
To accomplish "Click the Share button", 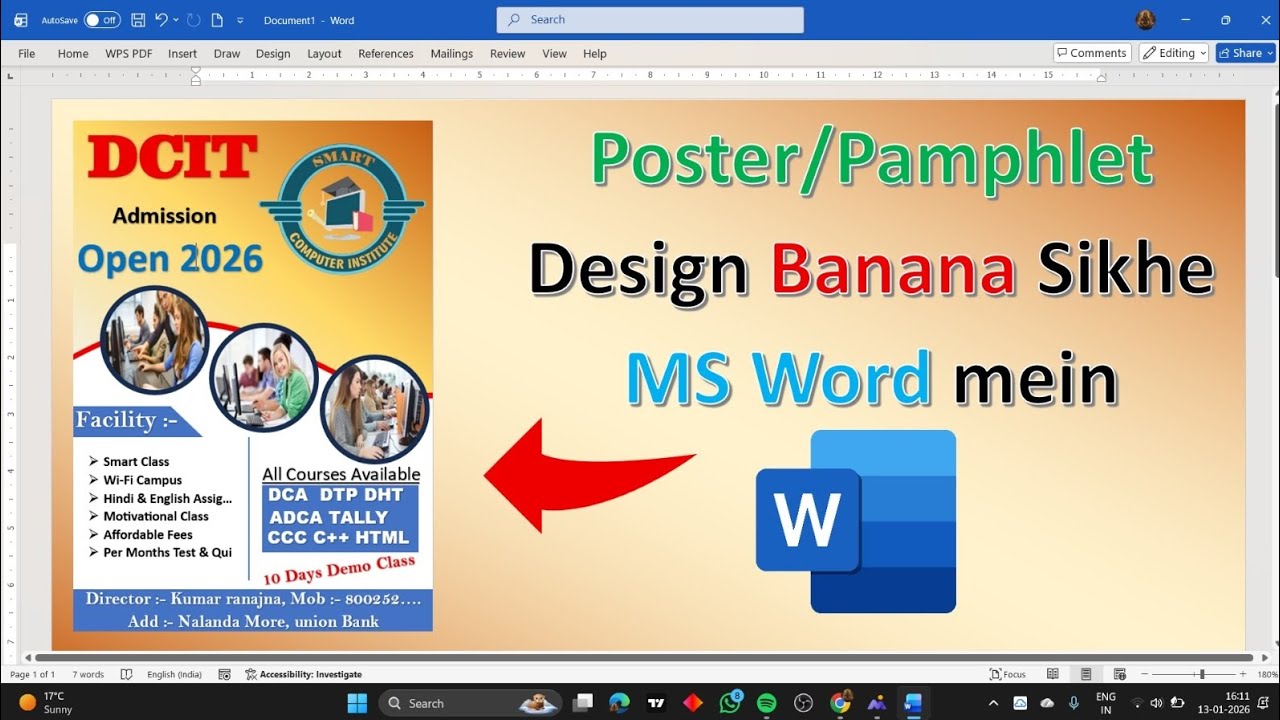I will tap(1245, 53).
